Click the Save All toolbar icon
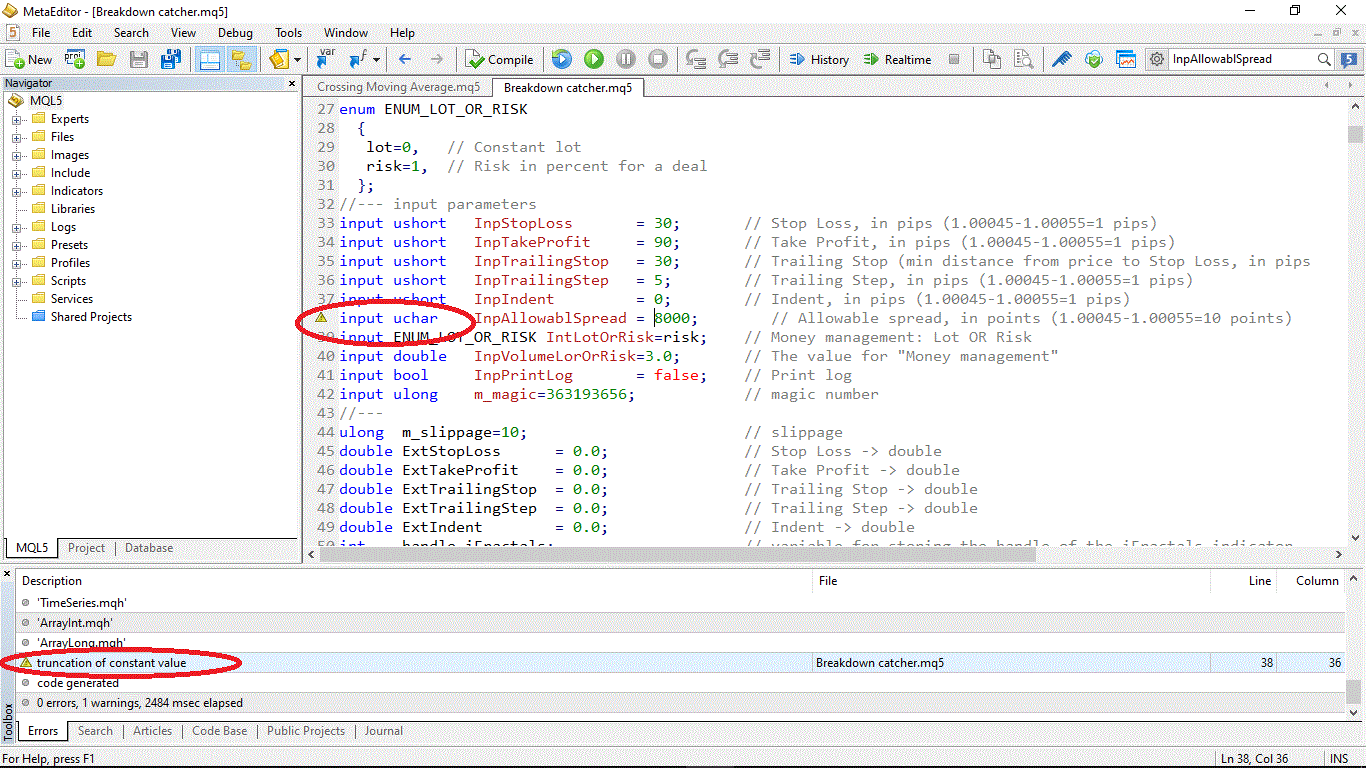The height and width of the screenshot is (768, 1366). point(171,60)
